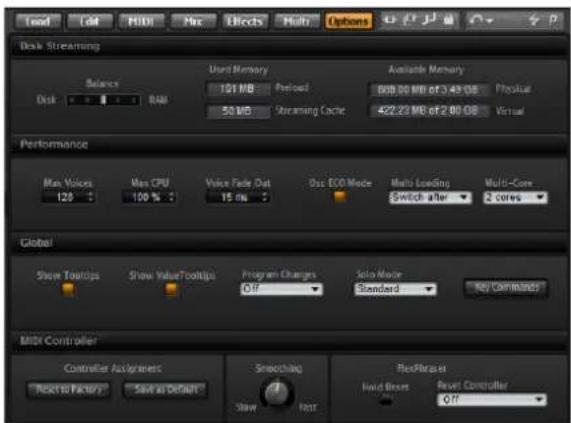Toggle the Osc ECO Mode button
This screenshot has height=423, width=571.
coord(340,197)
